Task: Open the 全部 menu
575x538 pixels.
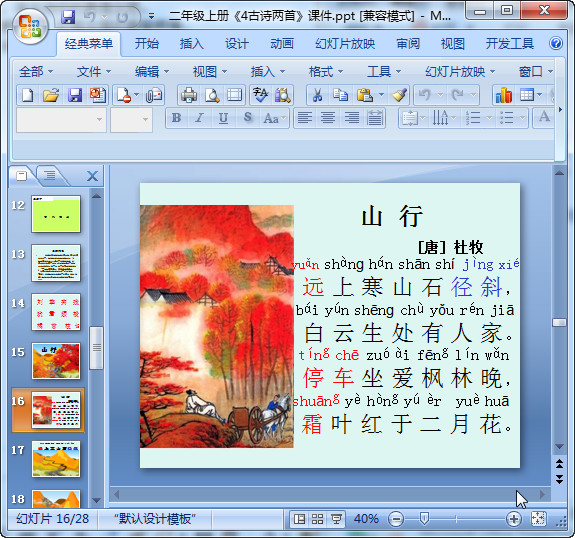Action: click(x=36, y=72)
